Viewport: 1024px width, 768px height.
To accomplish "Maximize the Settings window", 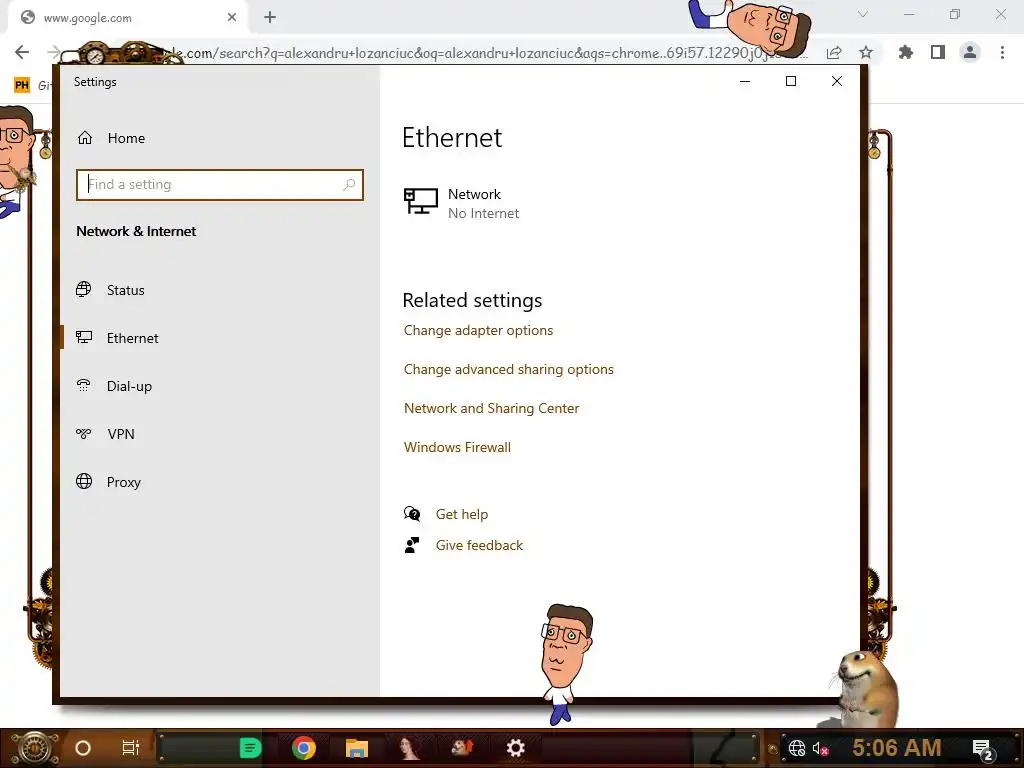I will pos(791,81).
